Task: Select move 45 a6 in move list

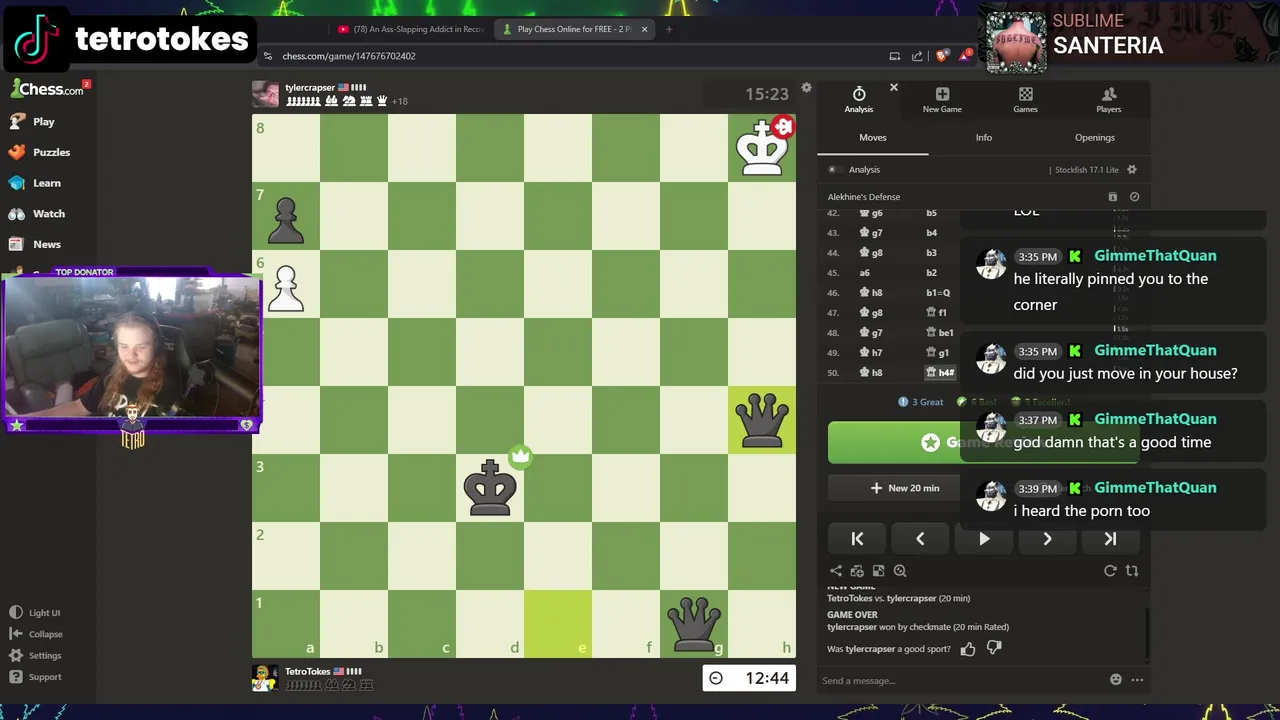Action: (864, 273)
